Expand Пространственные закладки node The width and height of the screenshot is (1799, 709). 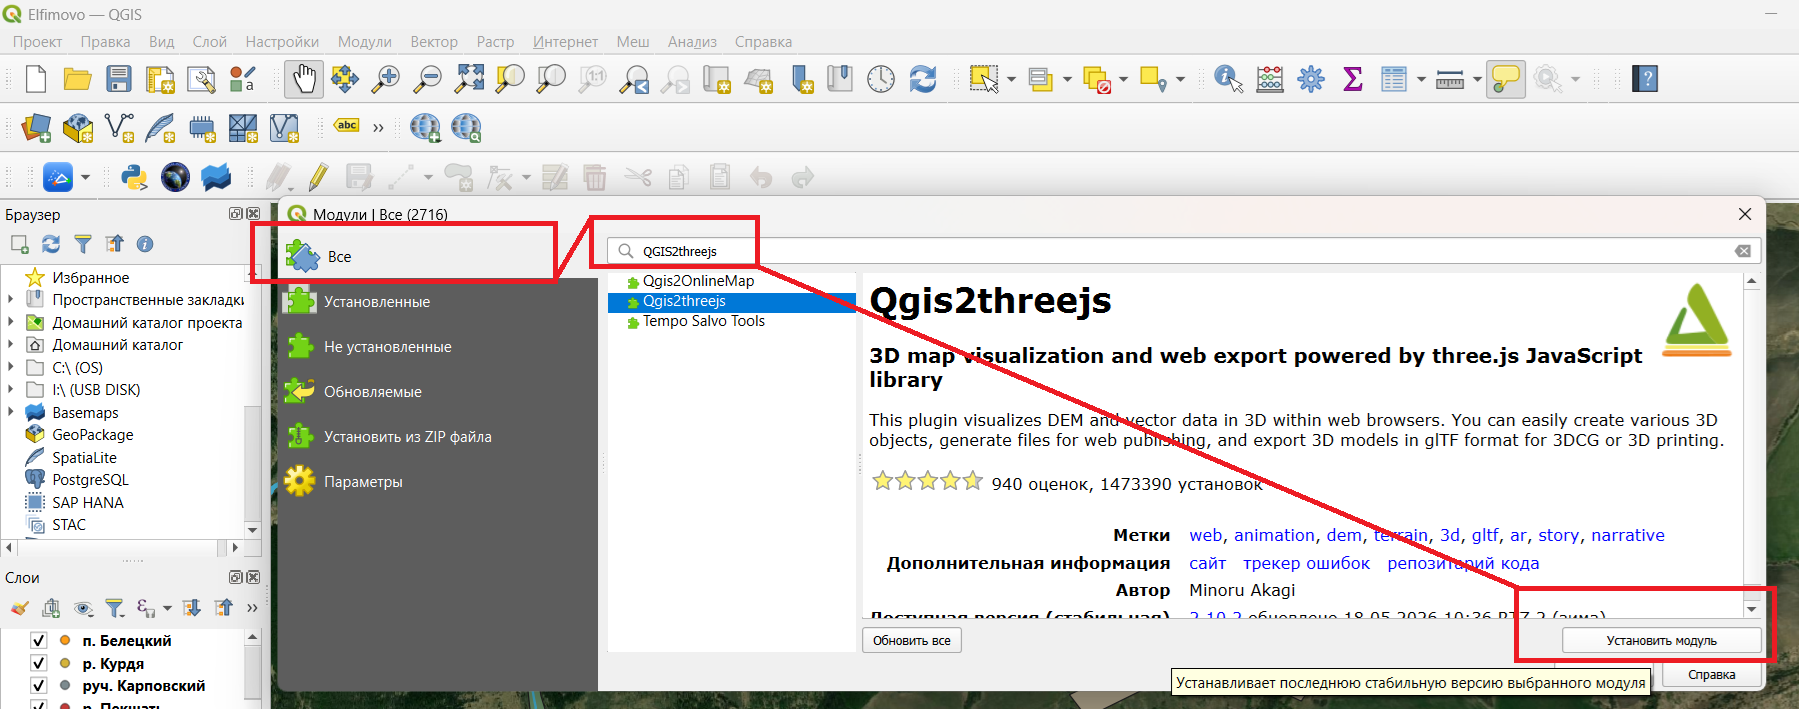click(11, 299)
